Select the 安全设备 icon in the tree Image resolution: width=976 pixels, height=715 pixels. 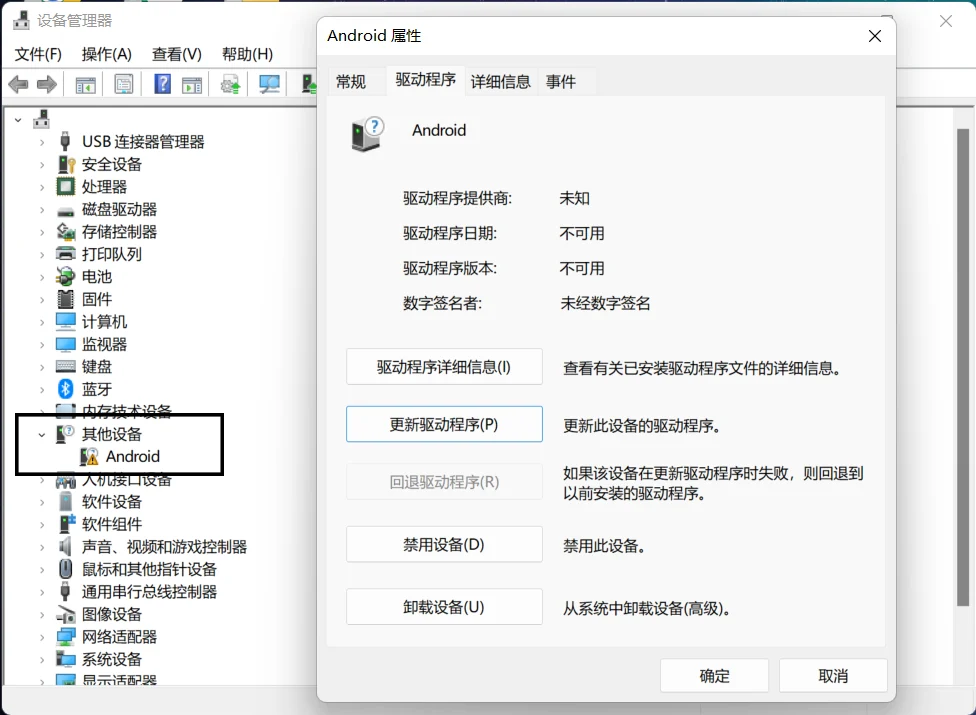pos(66,164)
